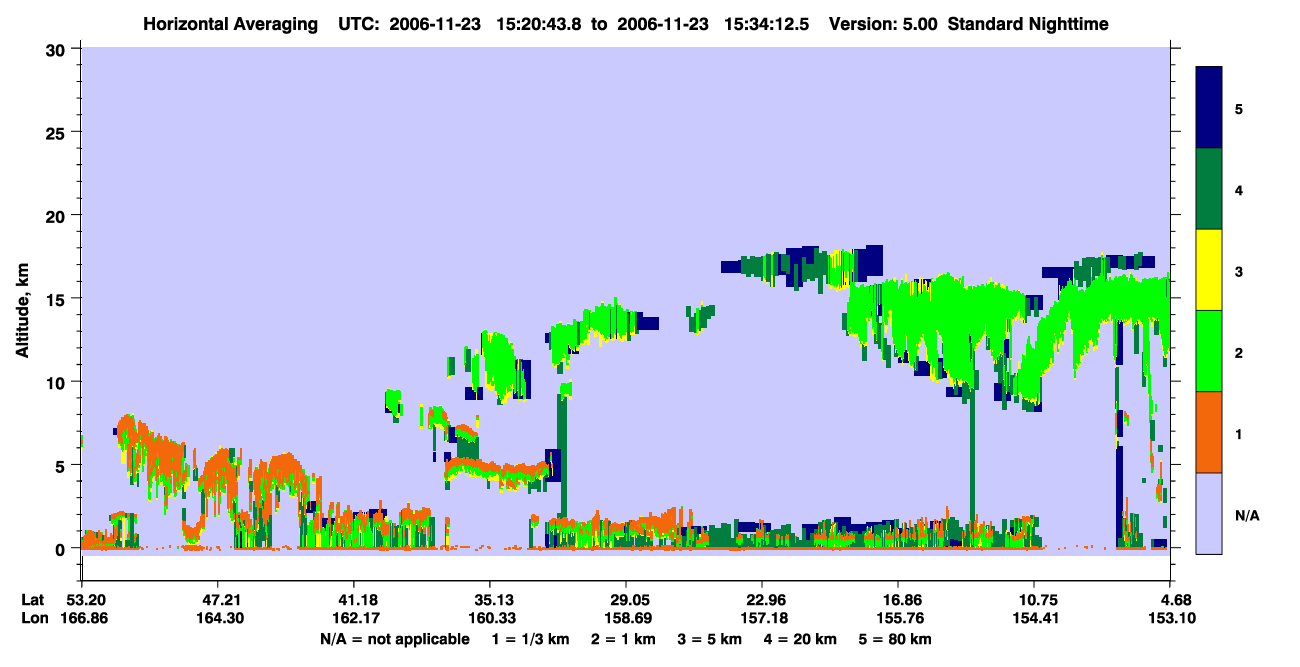Screen dimensions: 1300x667
Task: Click the end time '15:34:12.5' in title
Action: tap(769, 24)
